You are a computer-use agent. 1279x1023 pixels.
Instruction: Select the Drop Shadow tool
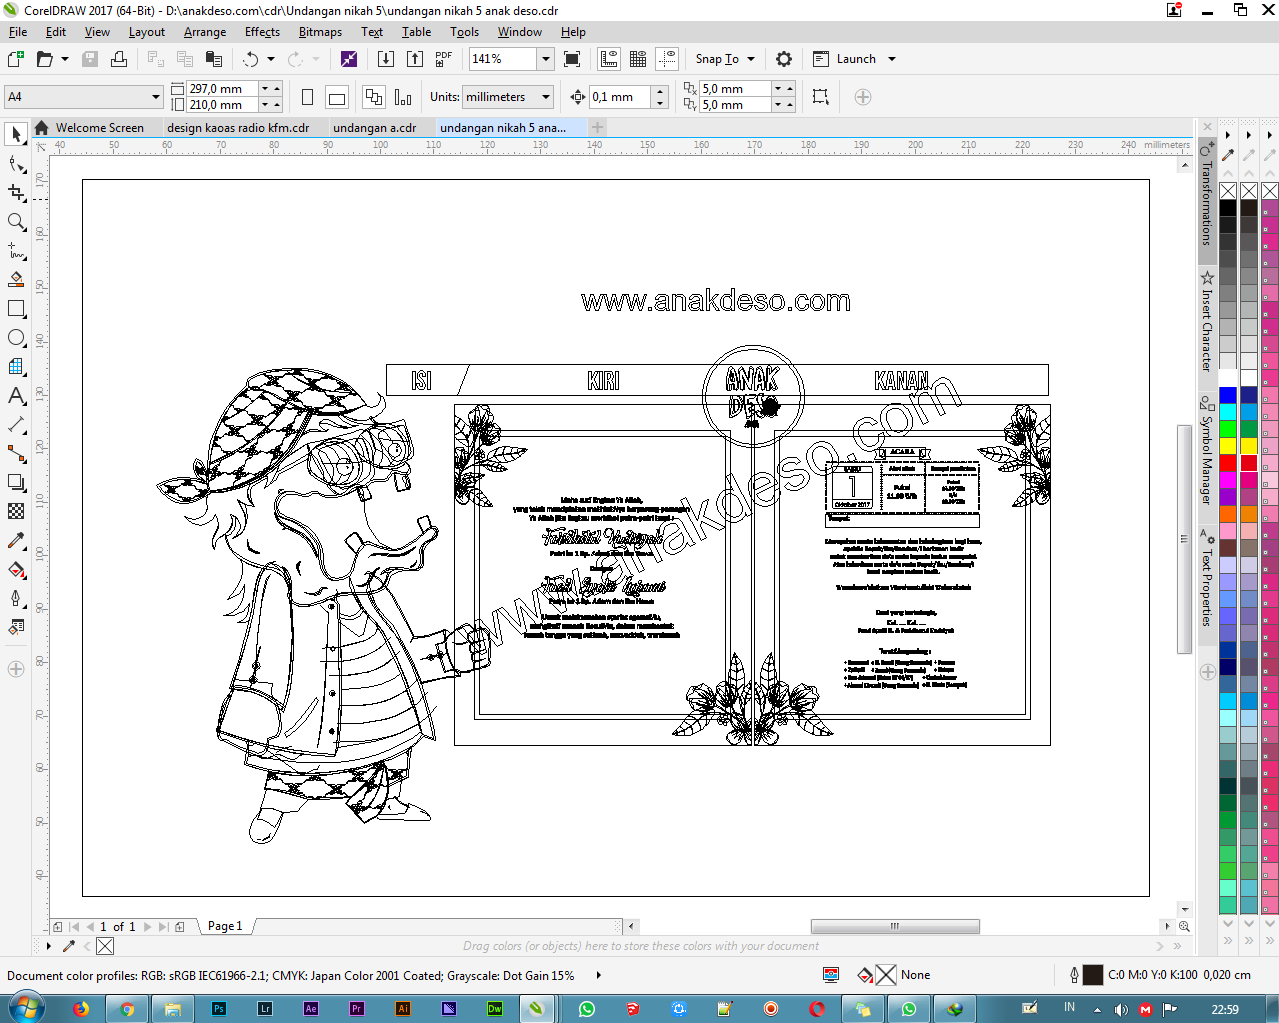(x=16, y=482)
